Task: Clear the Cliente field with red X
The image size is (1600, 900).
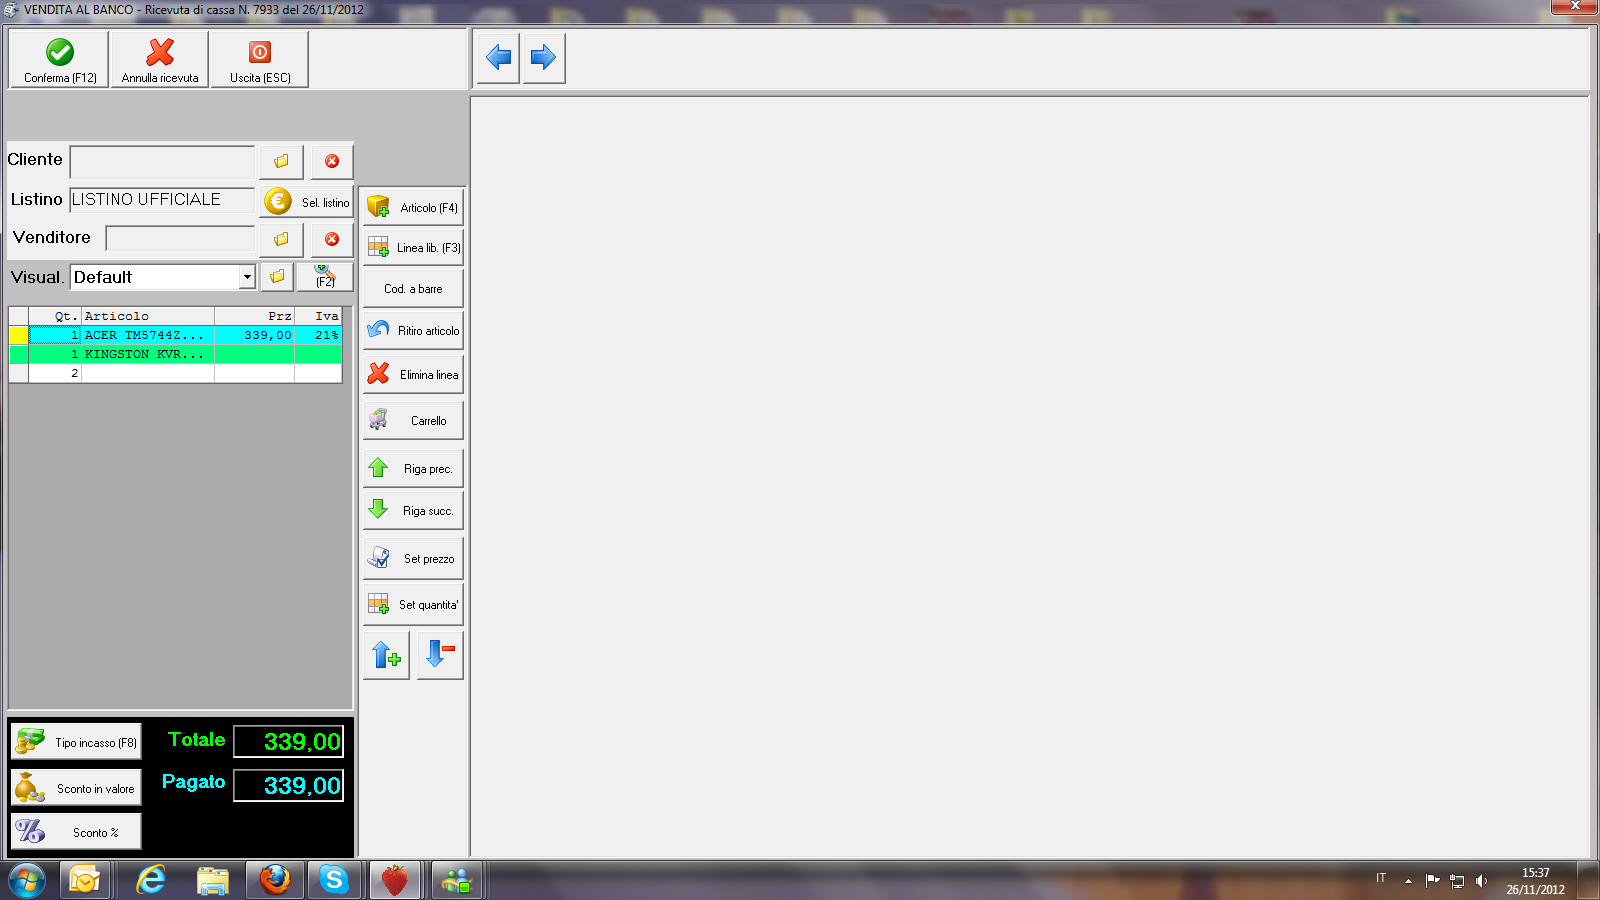Action: 332,161
